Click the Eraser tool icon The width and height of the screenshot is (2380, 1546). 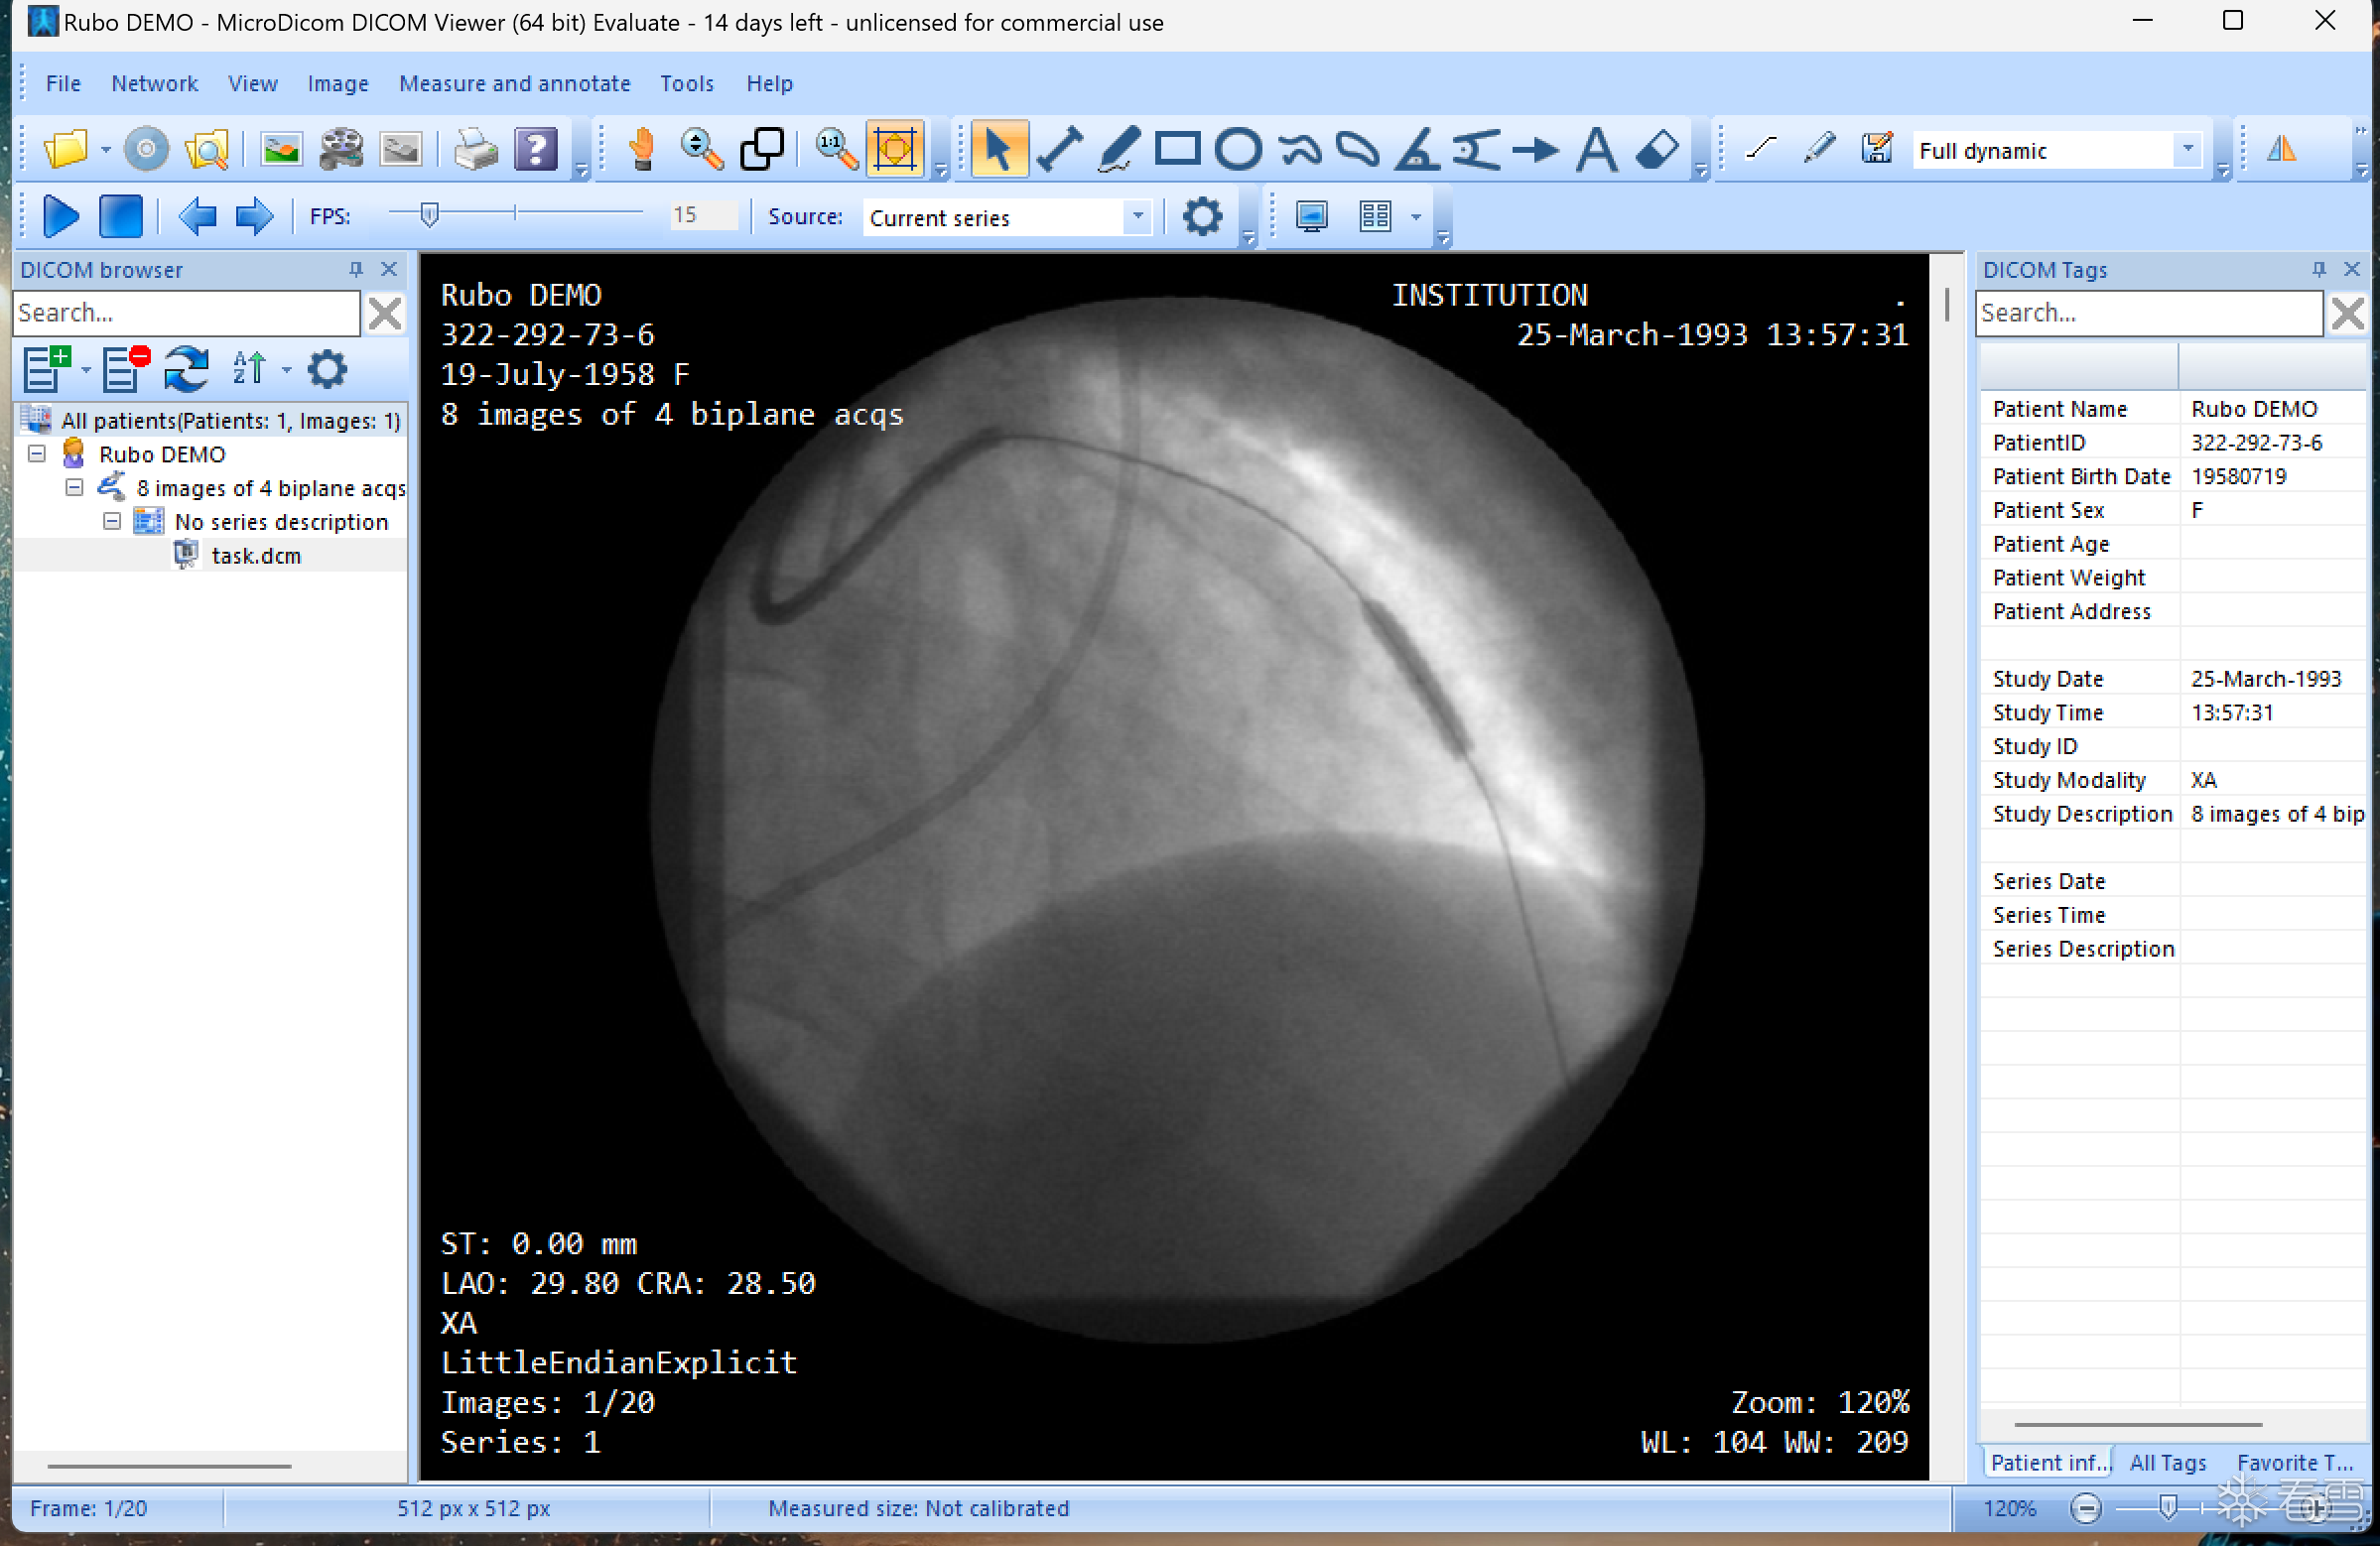click(x=1657, y=150)
